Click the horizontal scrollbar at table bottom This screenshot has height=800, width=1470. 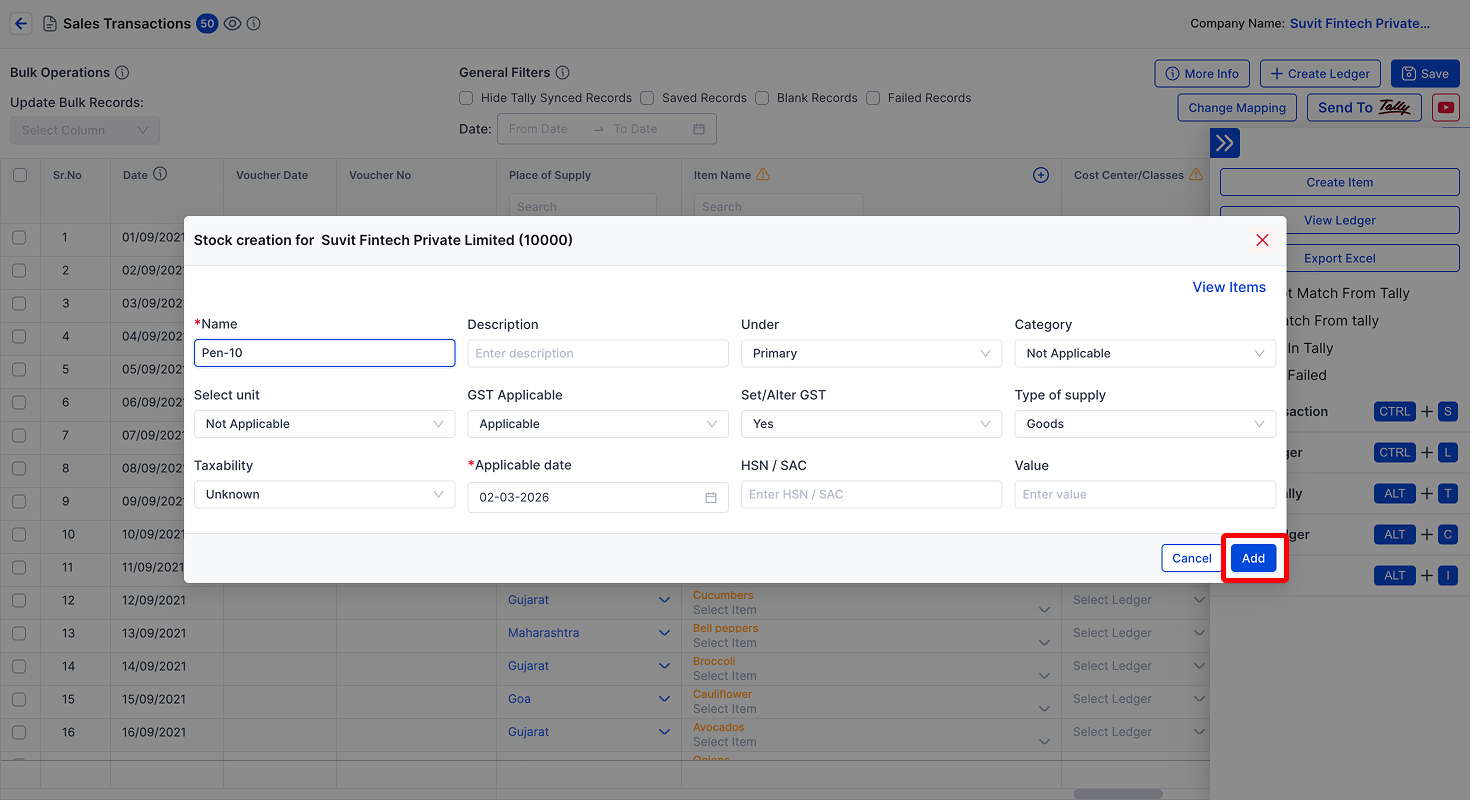pyautogui.click(x=1118, y=794)
